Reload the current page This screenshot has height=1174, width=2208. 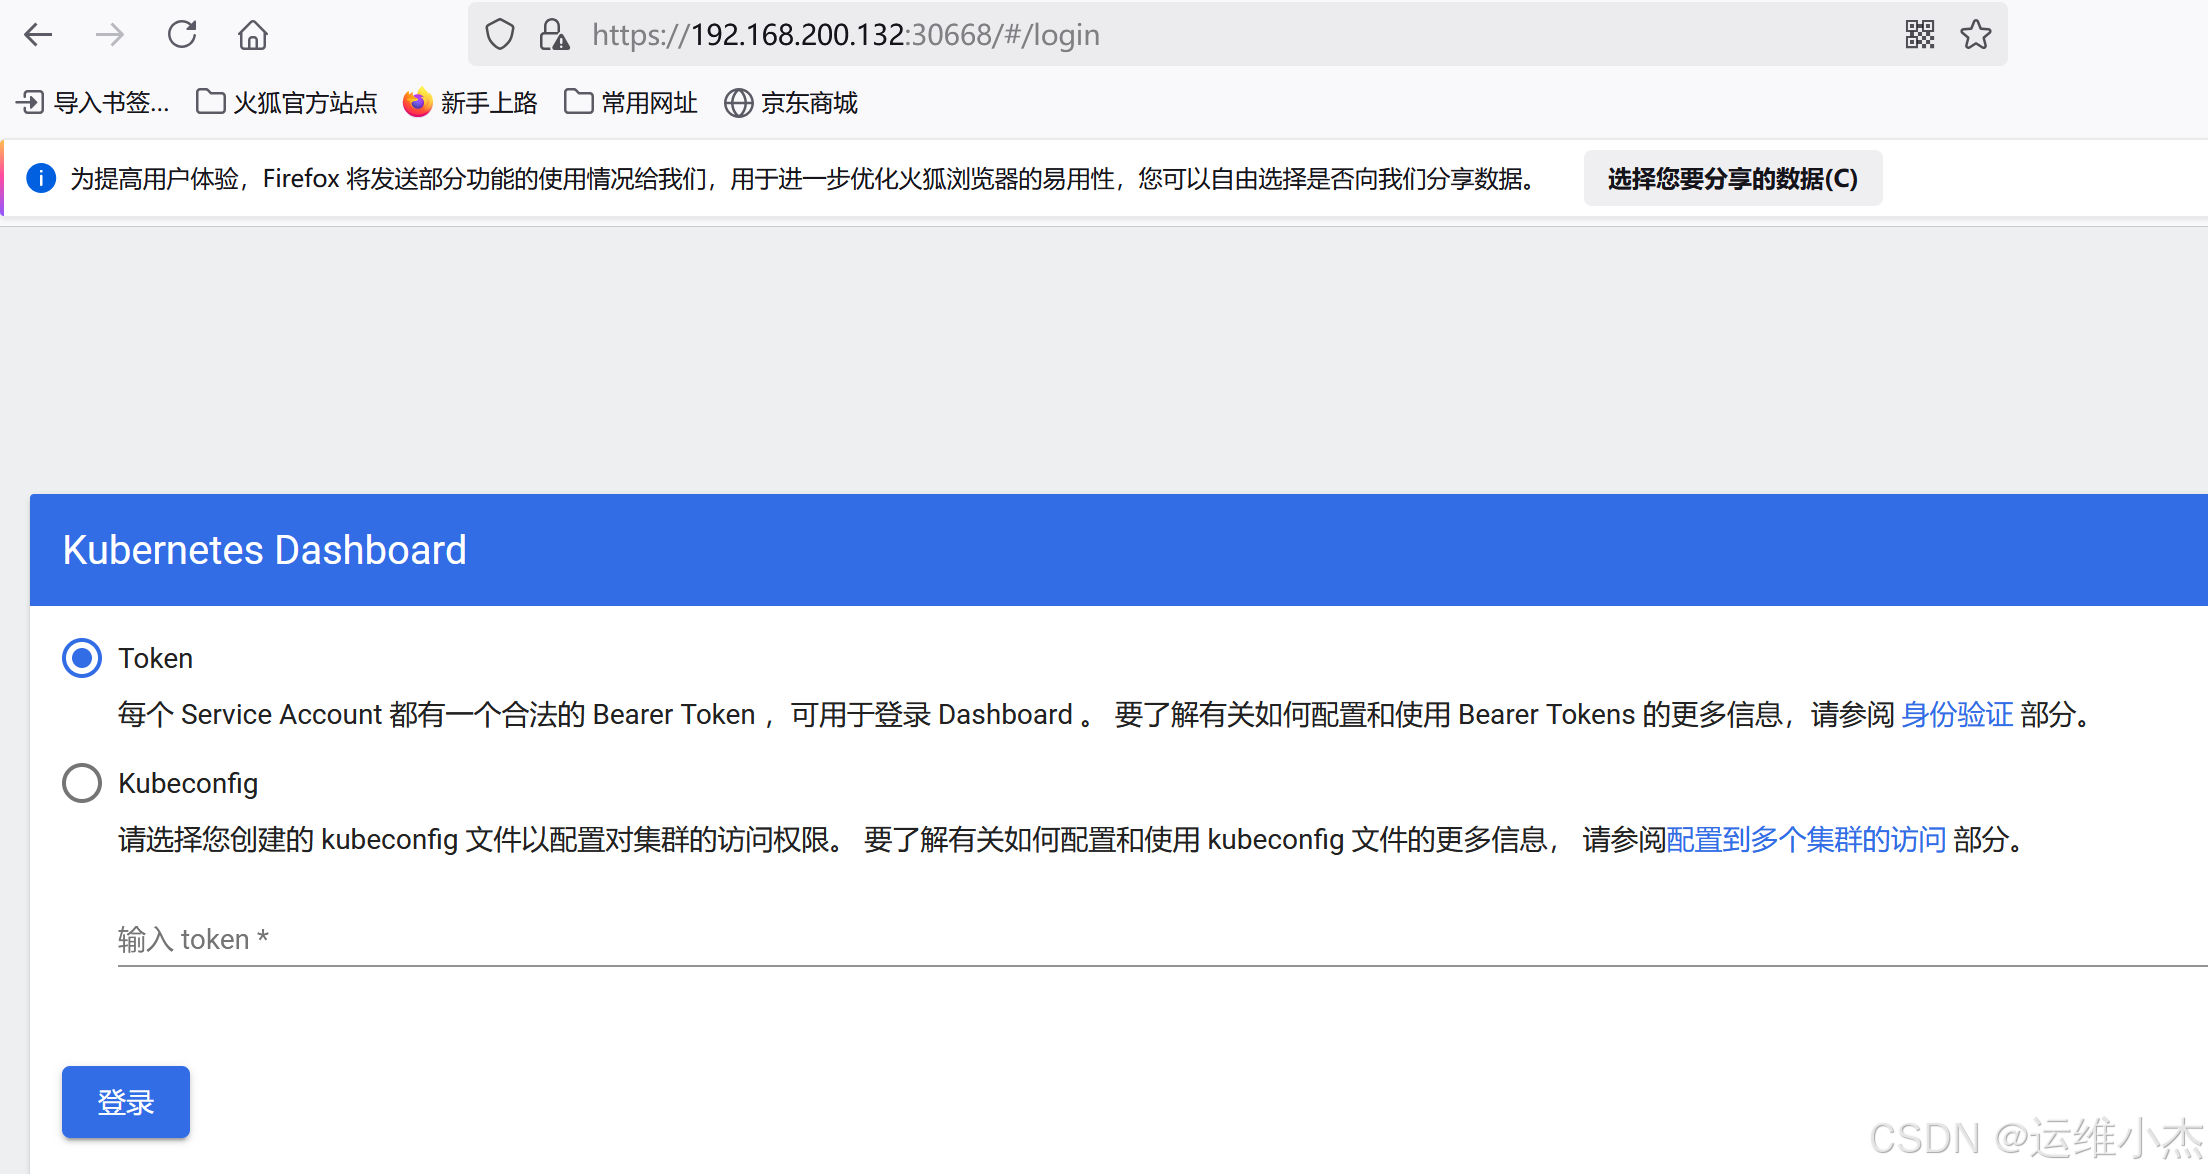[x=182, y=35]
